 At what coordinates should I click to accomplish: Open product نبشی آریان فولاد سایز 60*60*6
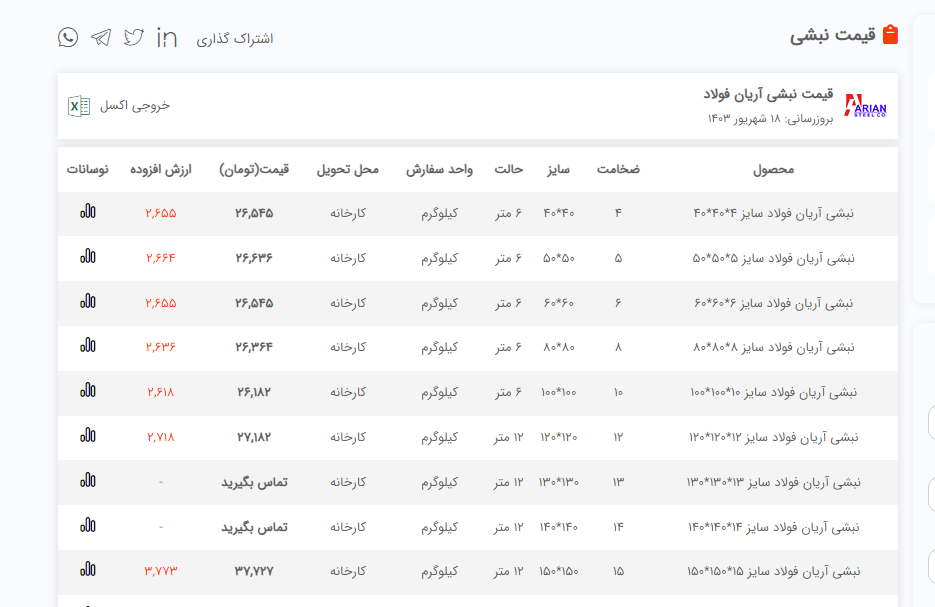click(773, 302)
